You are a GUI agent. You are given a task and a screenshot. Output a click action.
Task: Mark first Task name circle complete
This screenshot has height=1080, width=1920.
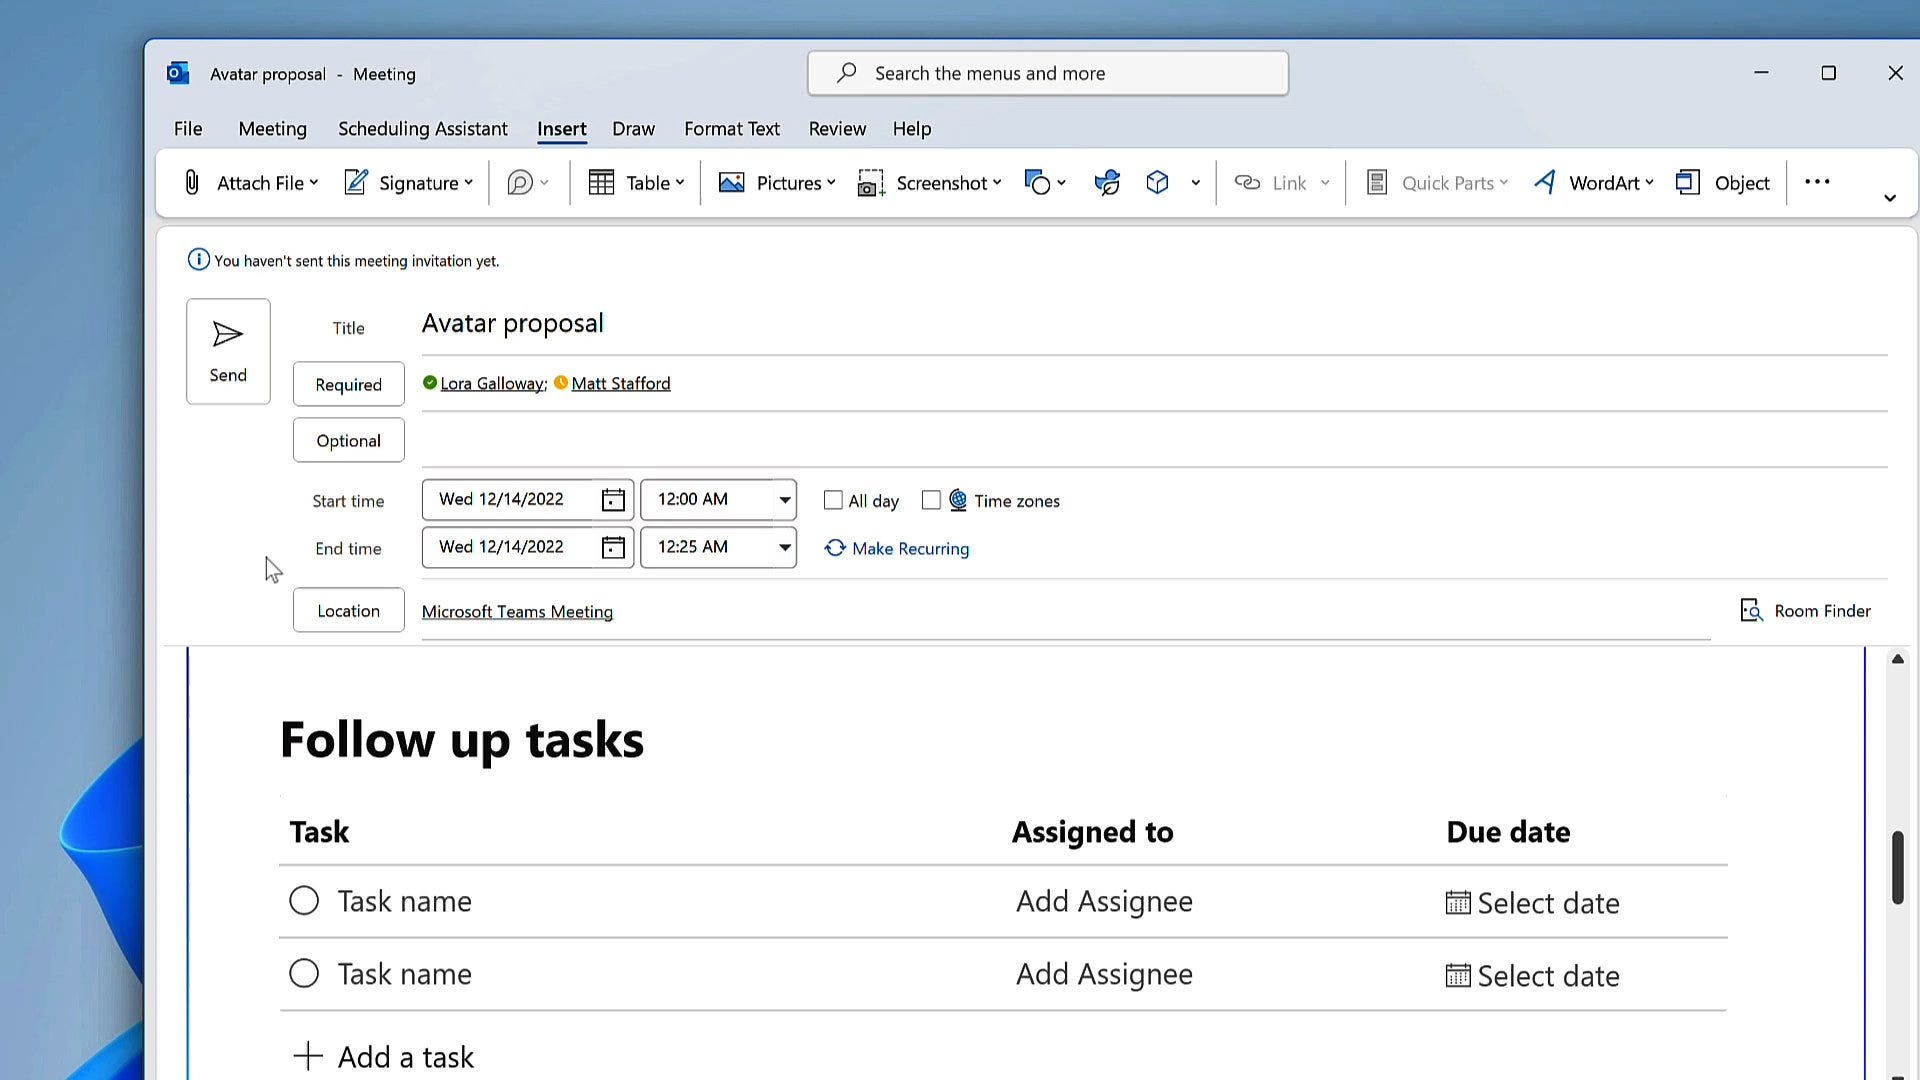[x=304, y=901]
